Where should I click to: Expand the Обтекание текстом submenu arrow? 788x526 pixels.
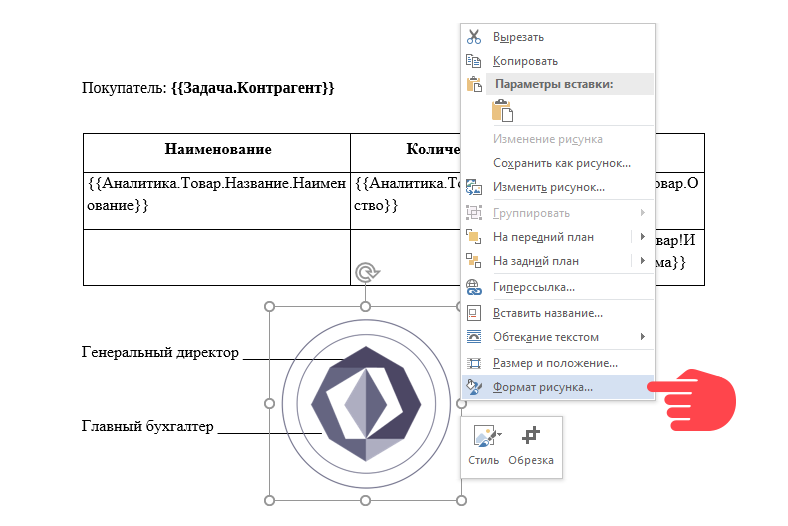coord(643,337)
